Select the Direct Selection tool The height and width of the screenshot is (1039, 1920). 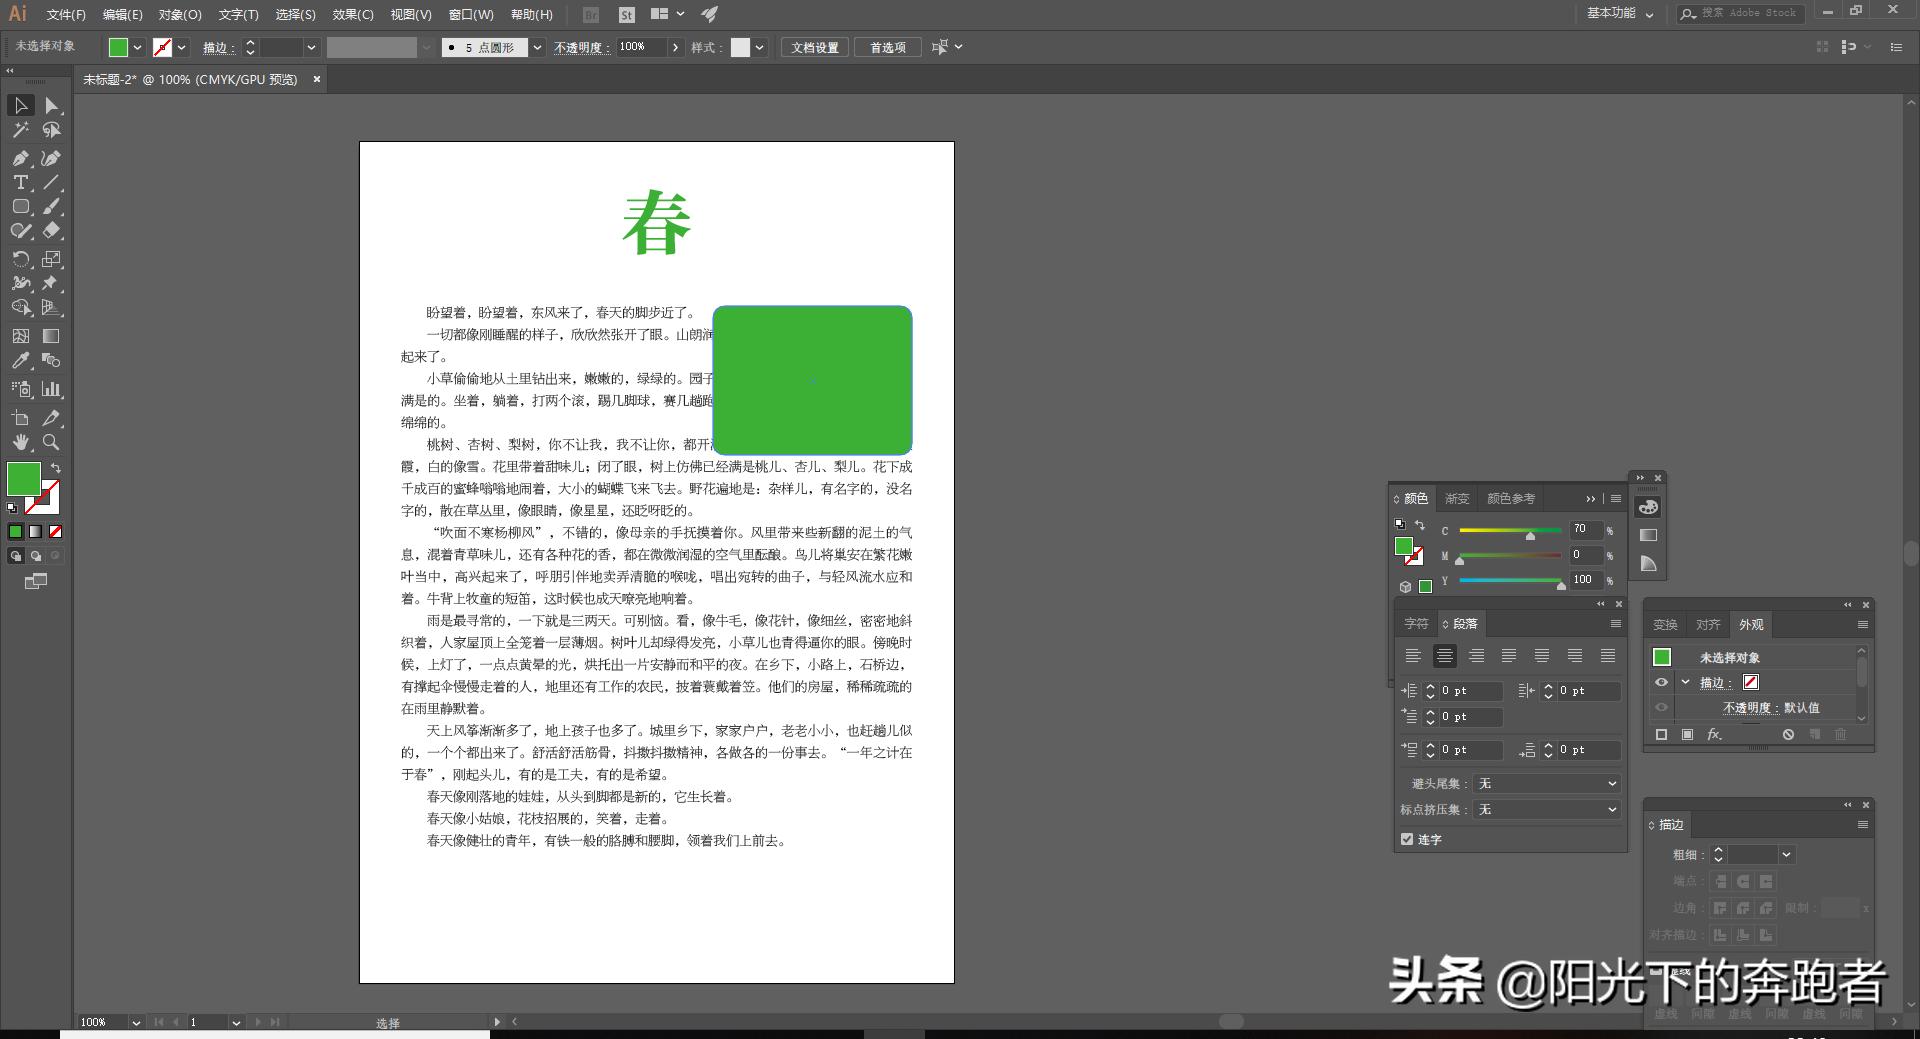52,106
